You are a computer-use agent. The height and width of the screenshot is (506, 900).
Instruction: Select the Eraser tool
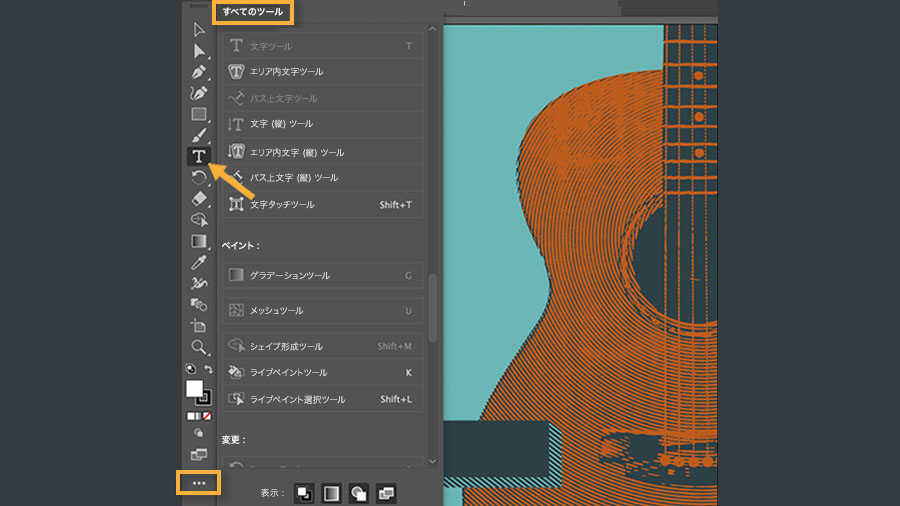199,198
